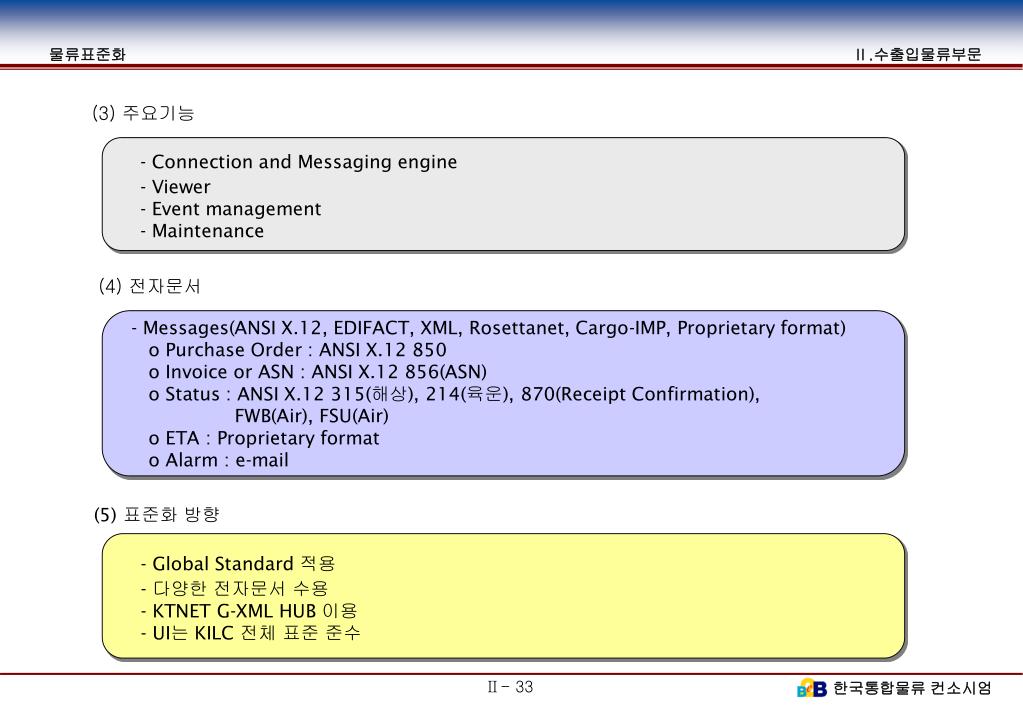Select the Viewer bullet item
The height and width of the screenshot is (708, 1023).
[176, 187]
